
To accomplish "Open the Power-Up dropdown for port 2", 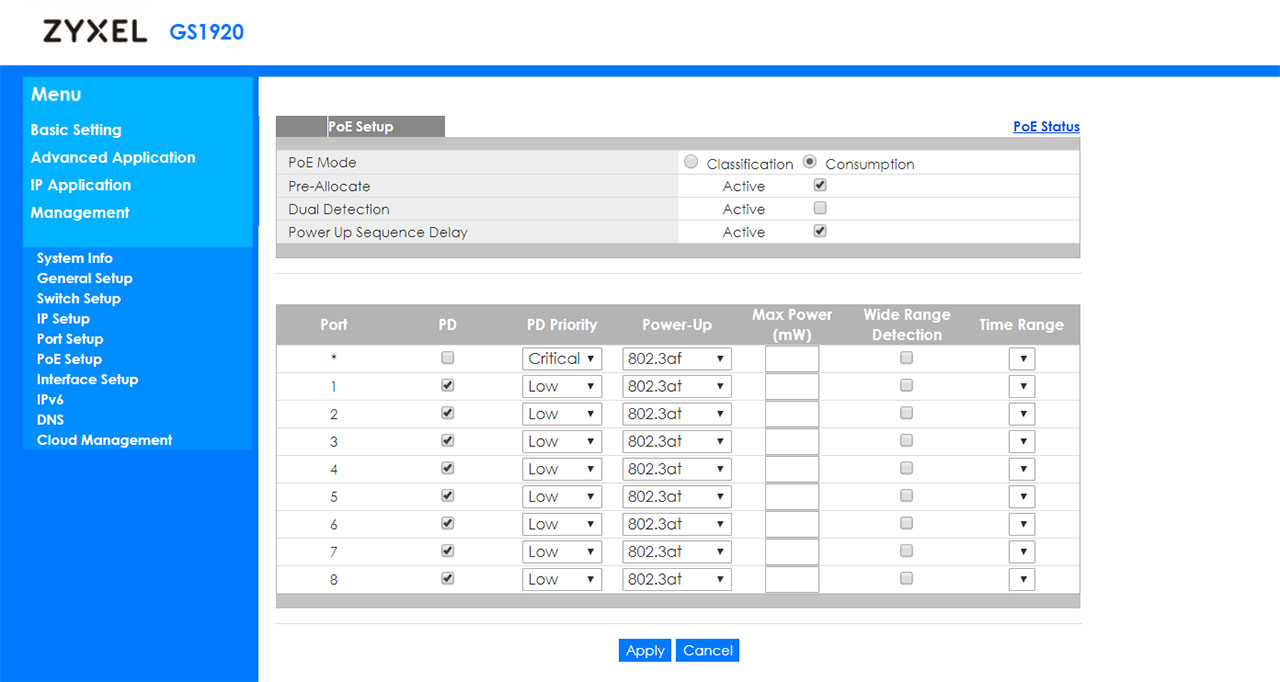I will point(677,414).
